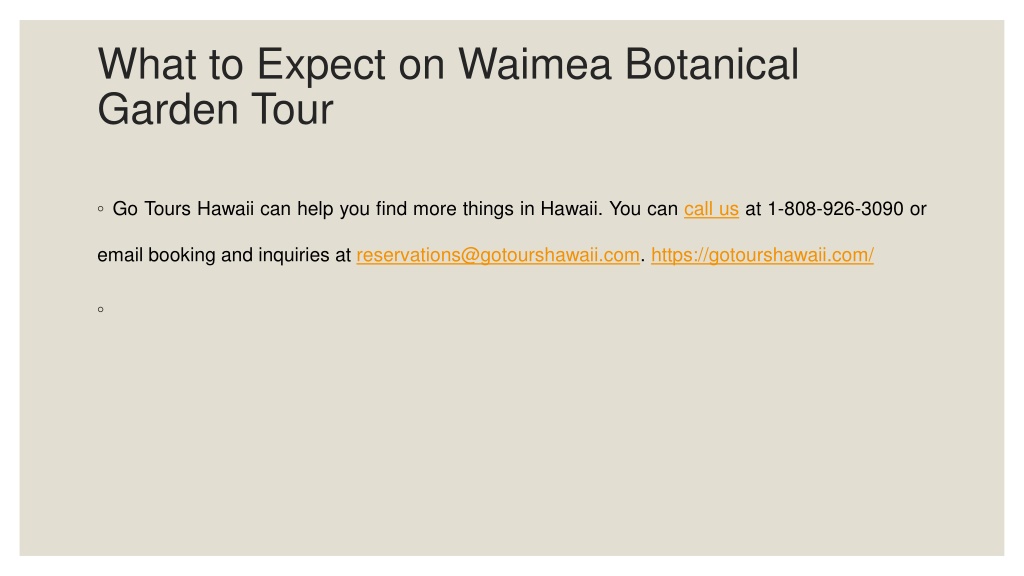This screenshot has height=576, width=1024.
Task: Click the phone number 1-808-926-3090
Action: pos(835,209)
